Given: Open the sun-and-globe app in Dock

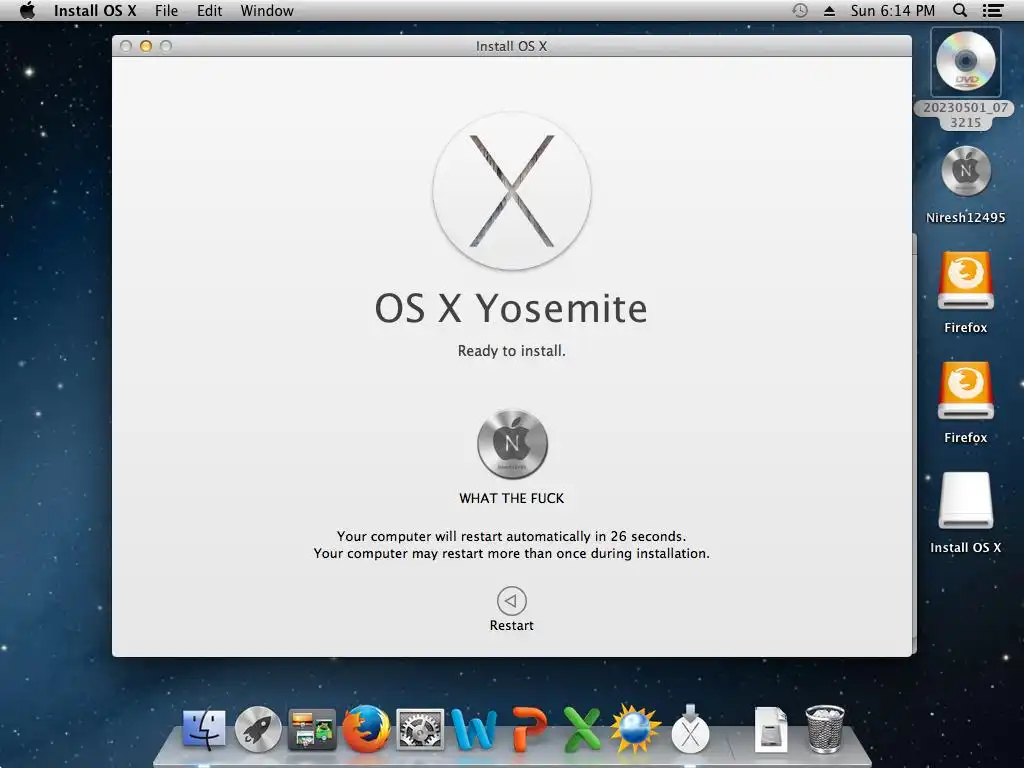Looking at the screenshot, I should coord(636,729).
